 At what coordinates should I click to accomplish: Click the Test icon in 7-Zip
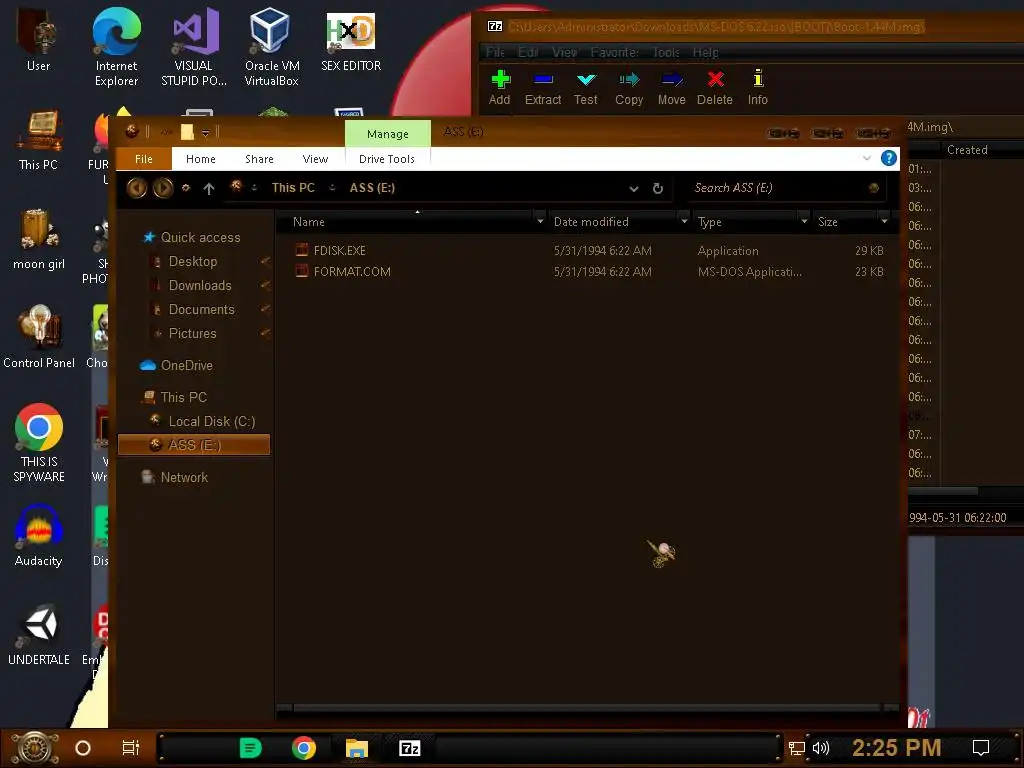click(586, 80)
